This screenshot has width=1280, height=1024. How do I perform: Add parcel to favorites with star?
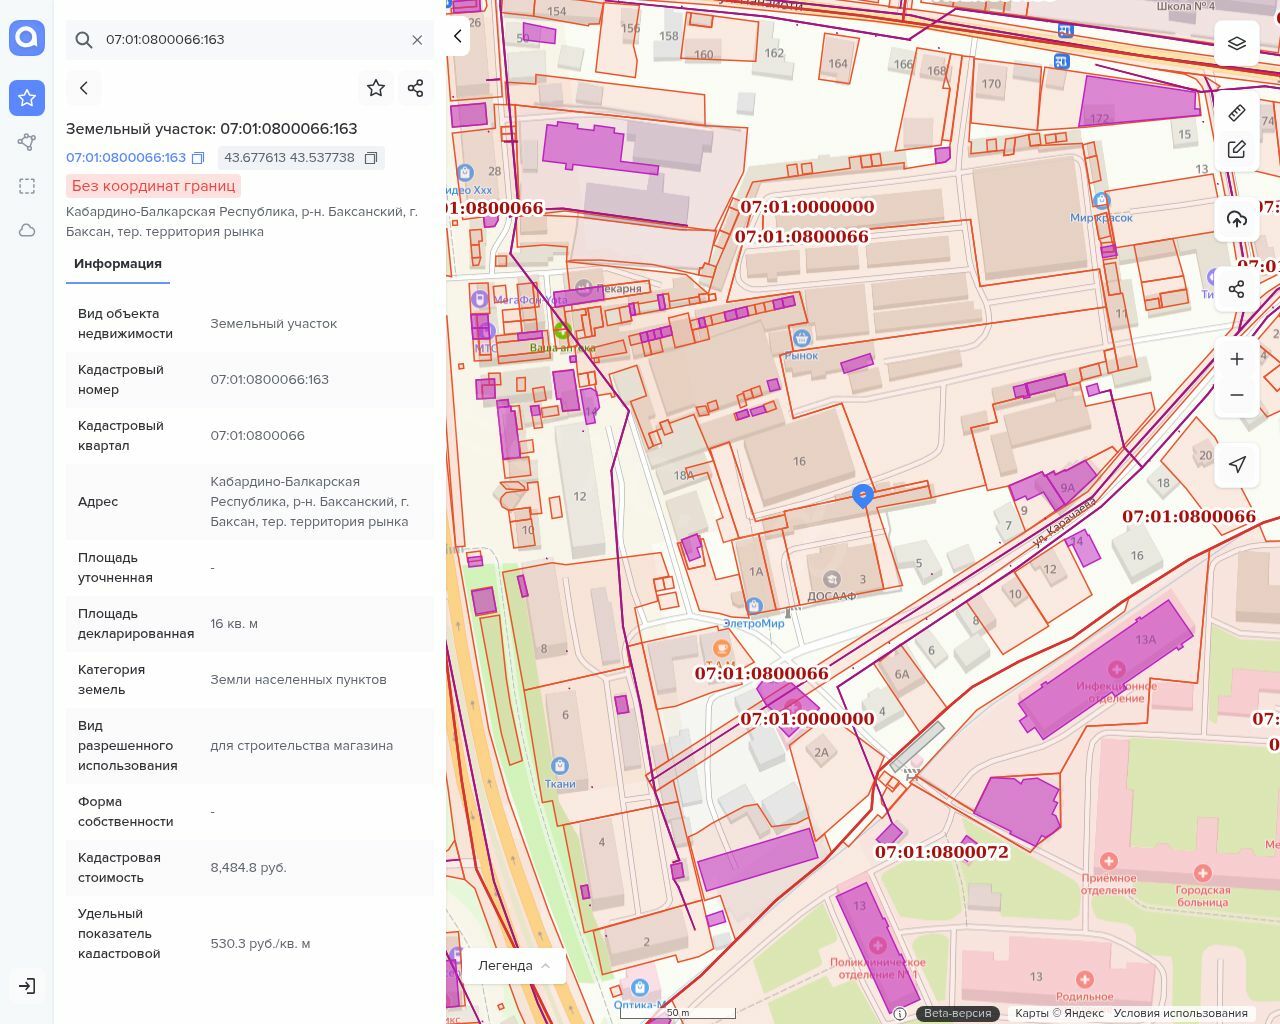[x=376, y=88]
